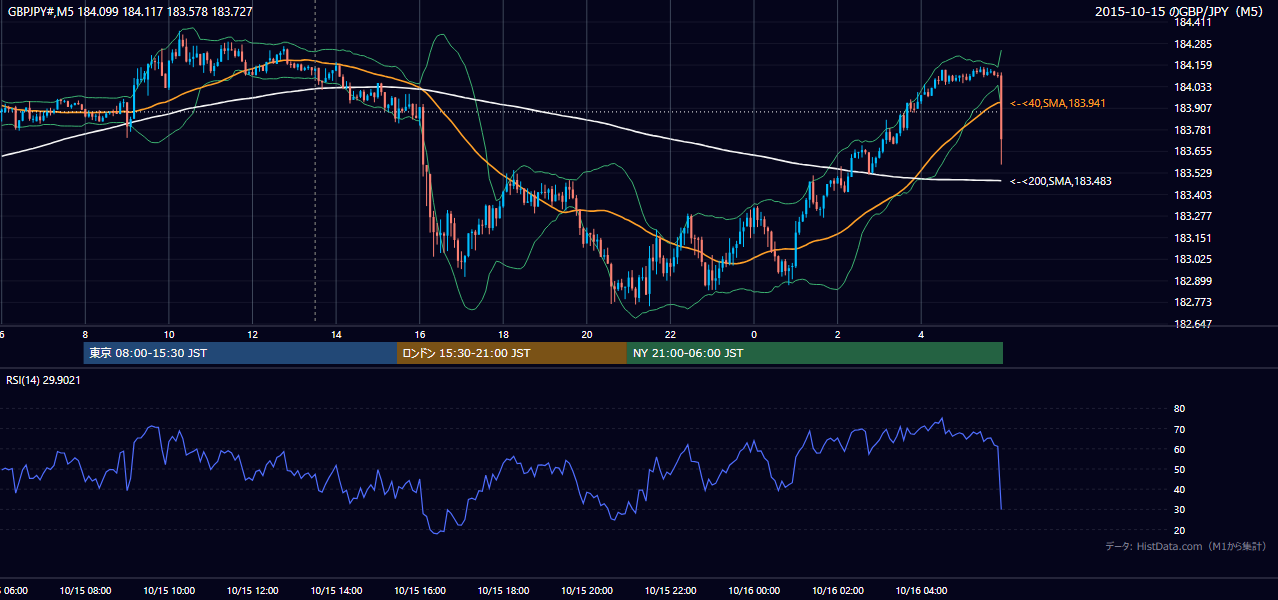Click RSI axis level 30
Viewport: 1278px width, 600px height.
1179,509
